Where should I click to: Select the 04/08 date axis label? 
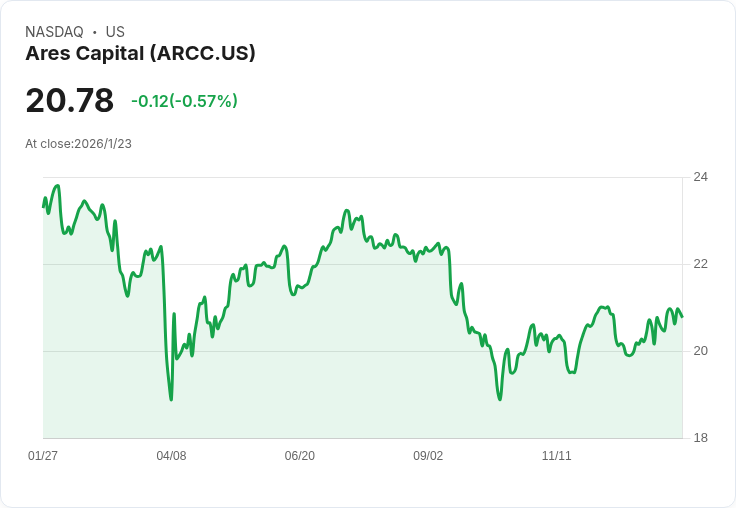[171, 455]
